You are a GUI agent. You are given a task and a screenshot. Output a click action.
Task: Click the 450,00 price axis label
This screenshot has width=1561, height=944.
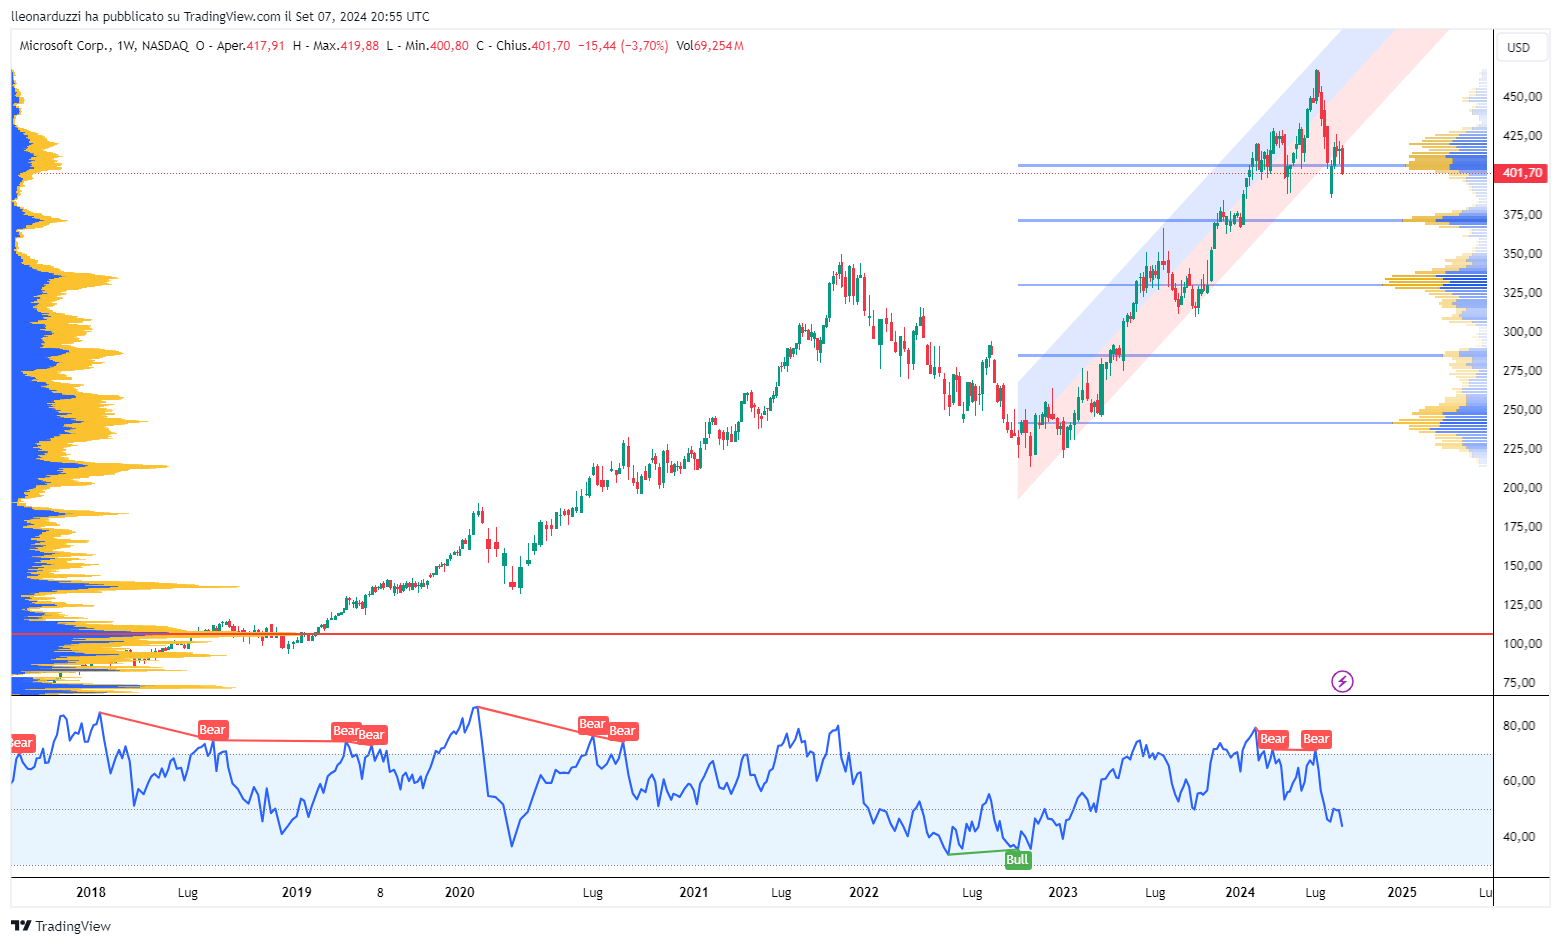point(1521,97)
